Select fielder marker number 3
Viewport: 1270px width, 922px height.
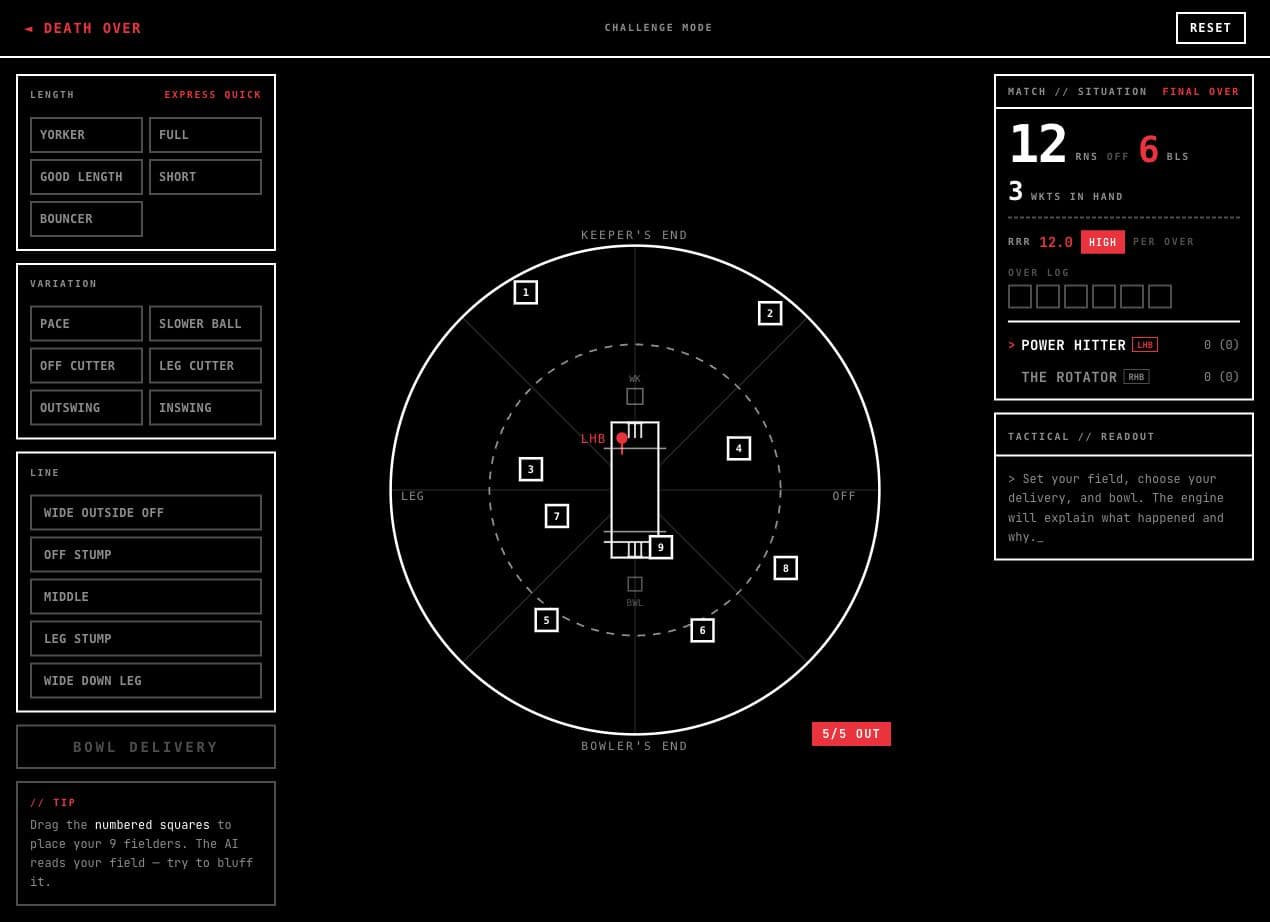(x=531, y=469)
